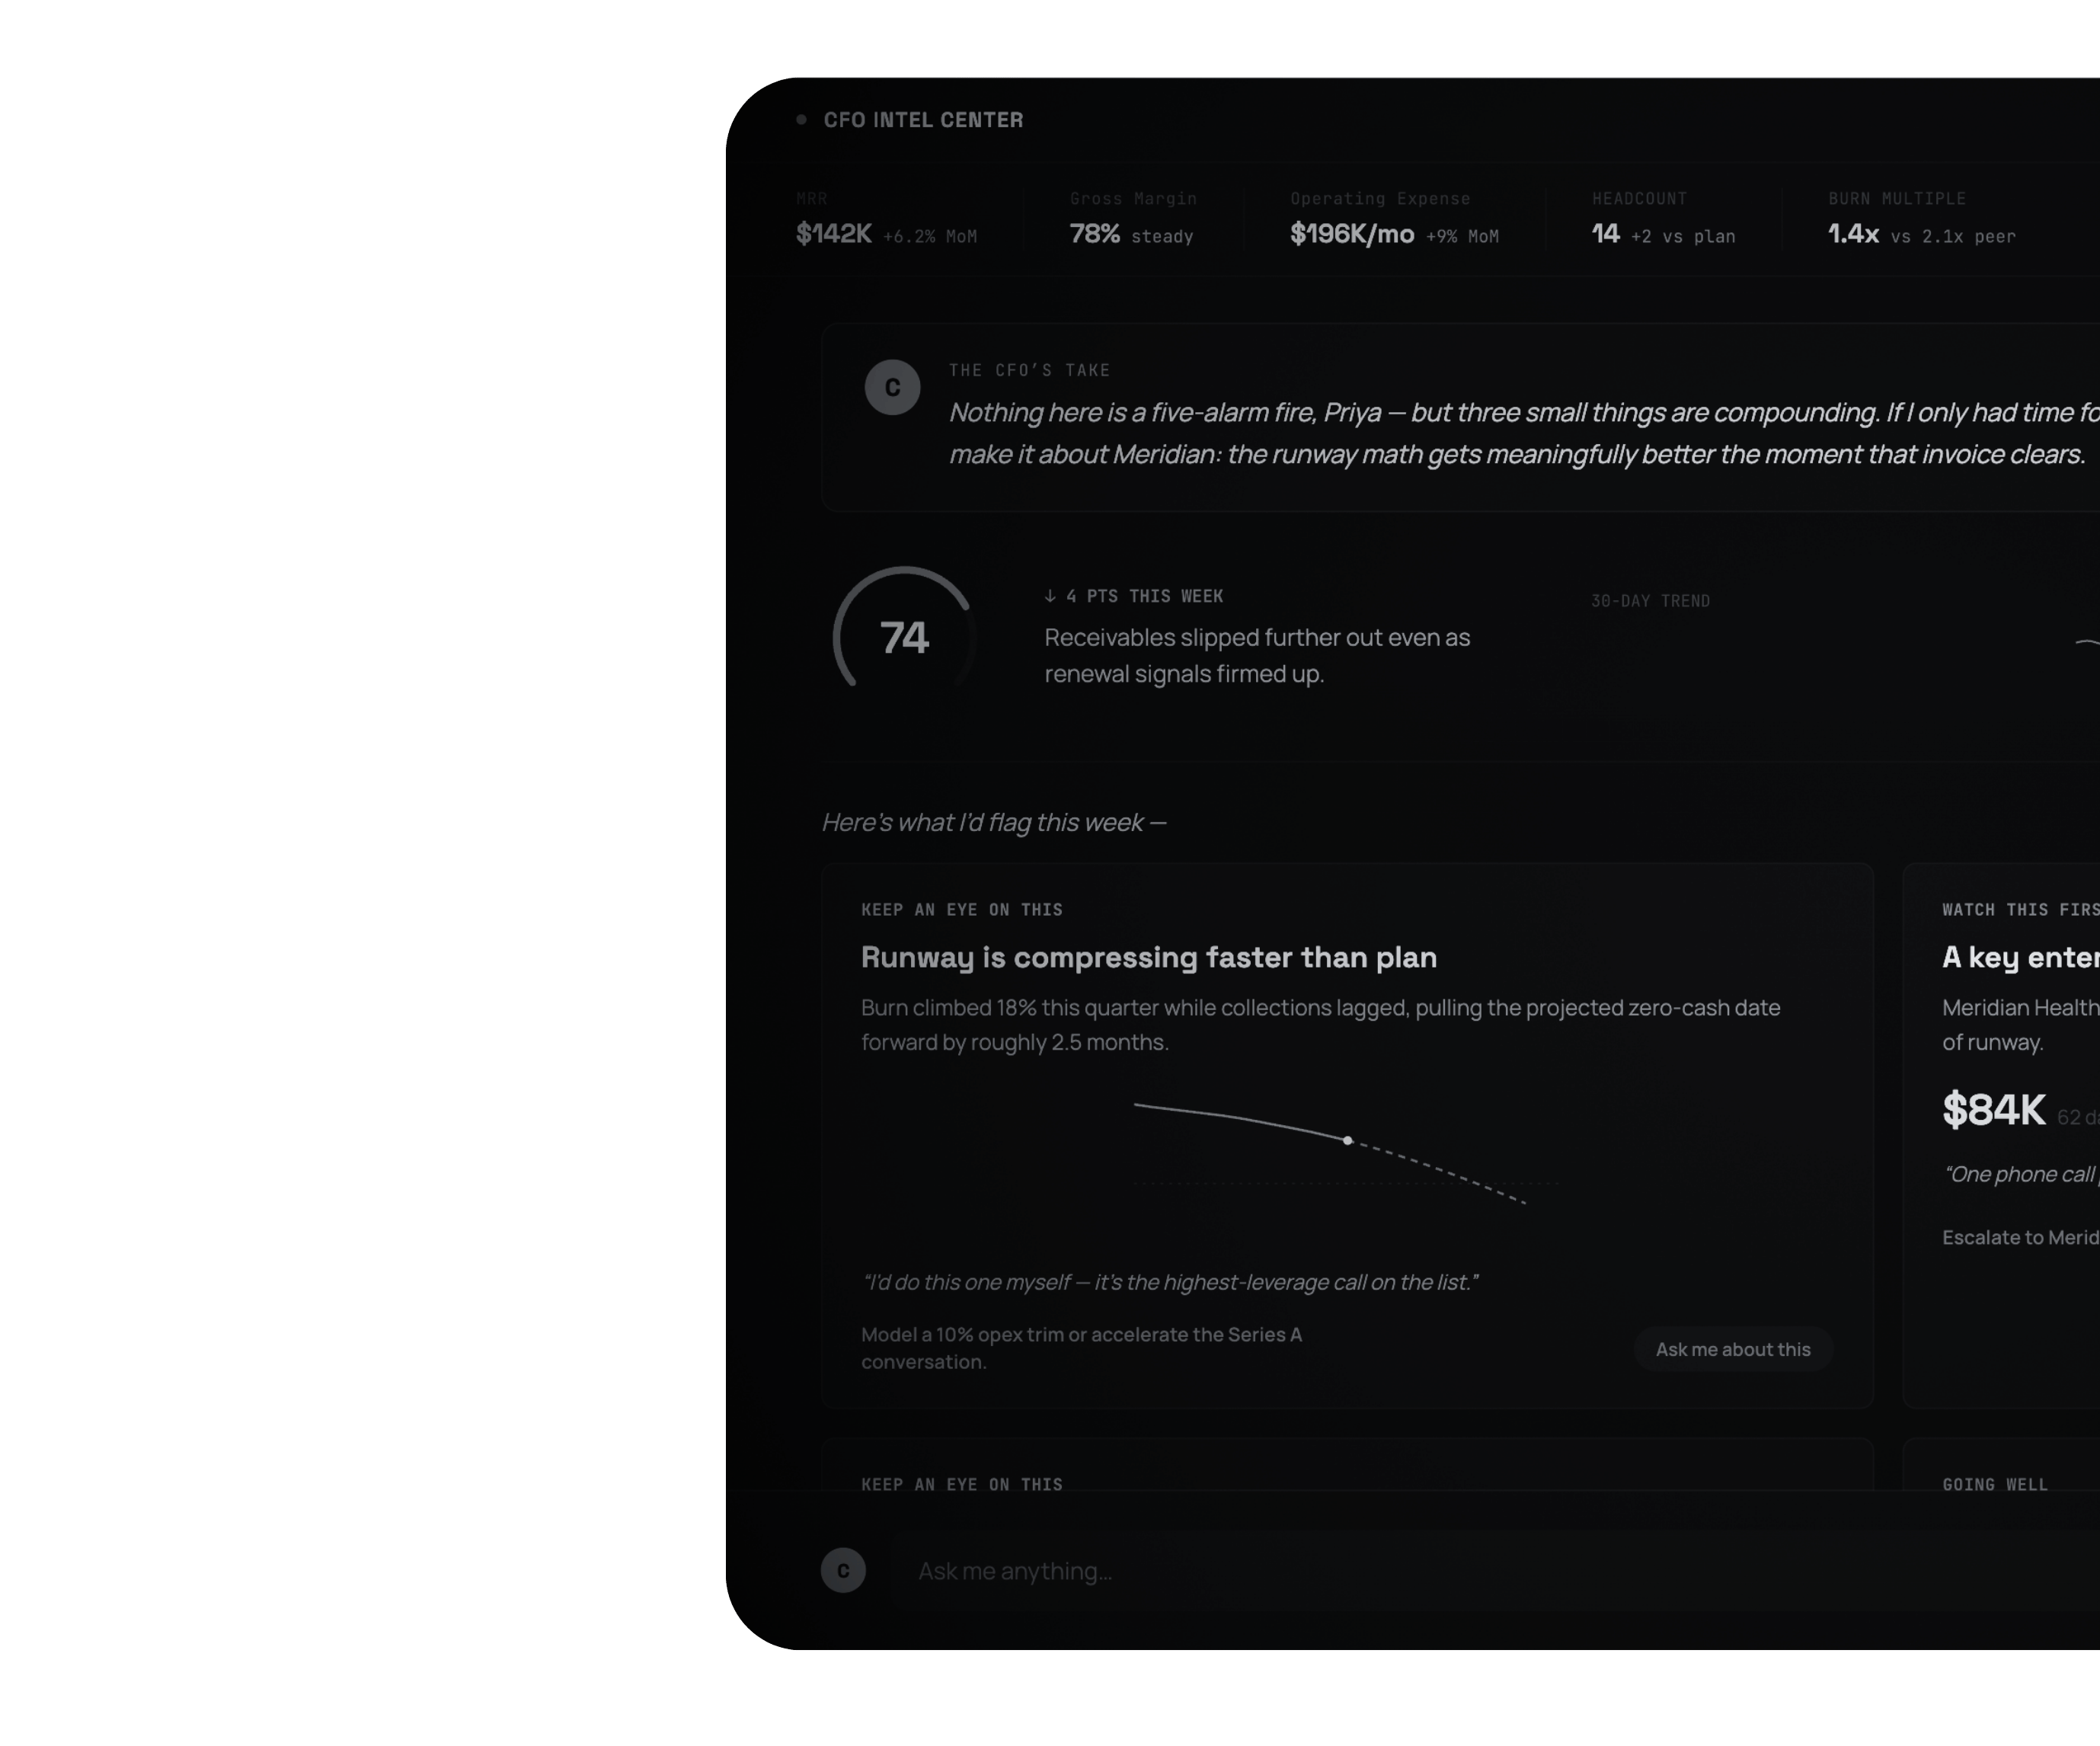Open the $84K Meridian receivable card
Viewport: 2100px width, 1746px height.
pos(2001,1136)
